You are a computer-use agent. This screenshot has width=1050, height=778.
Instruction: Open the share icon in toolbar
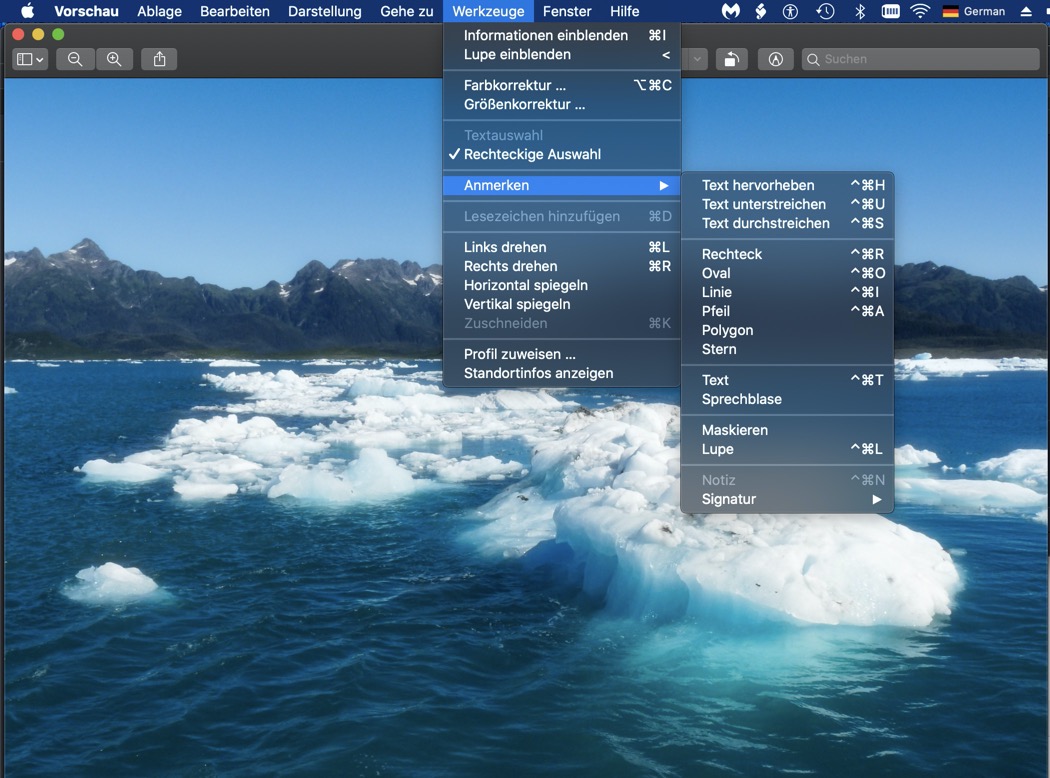160,60
